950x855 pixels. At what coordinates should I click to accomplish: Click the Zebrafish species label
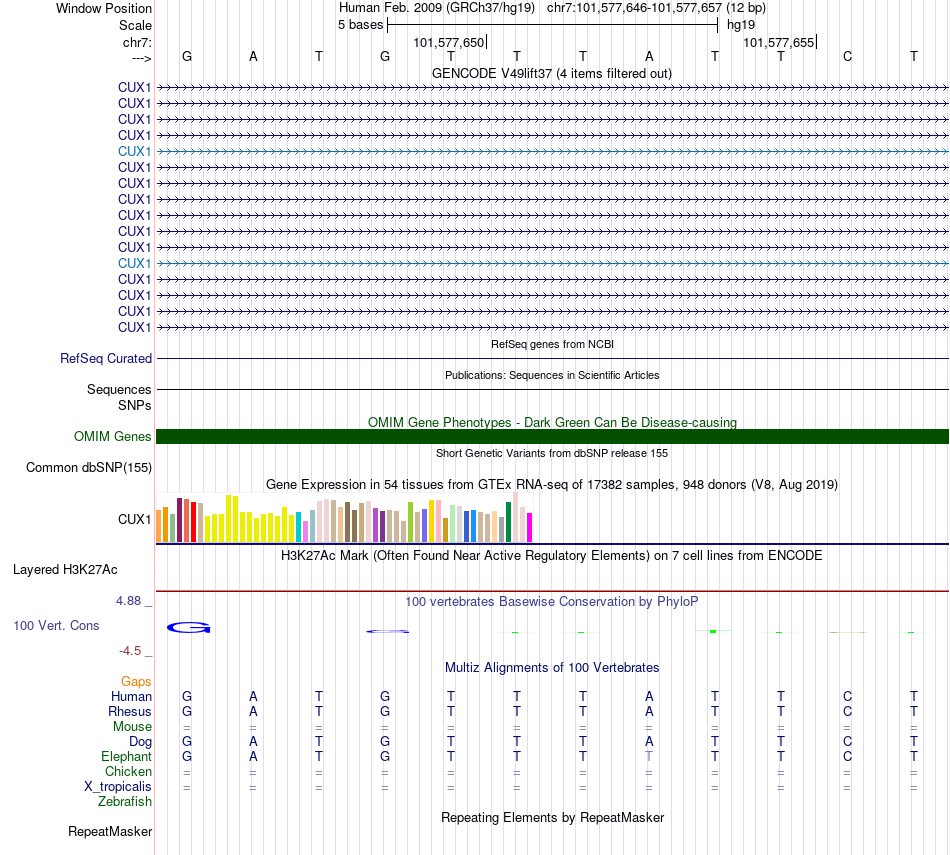click(125, 801)
